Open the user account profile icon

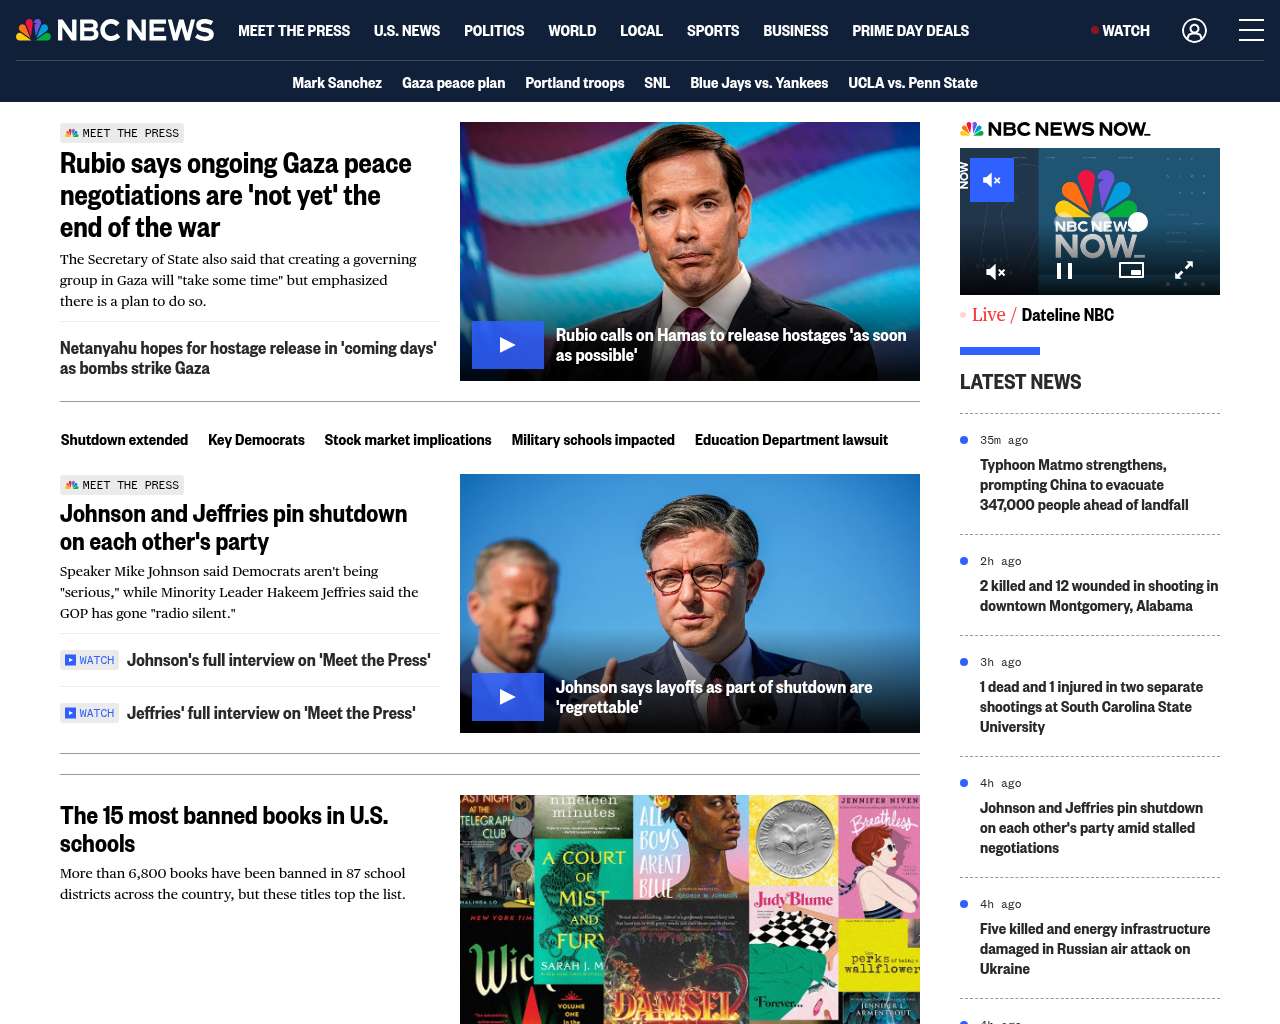[1194, 31]
